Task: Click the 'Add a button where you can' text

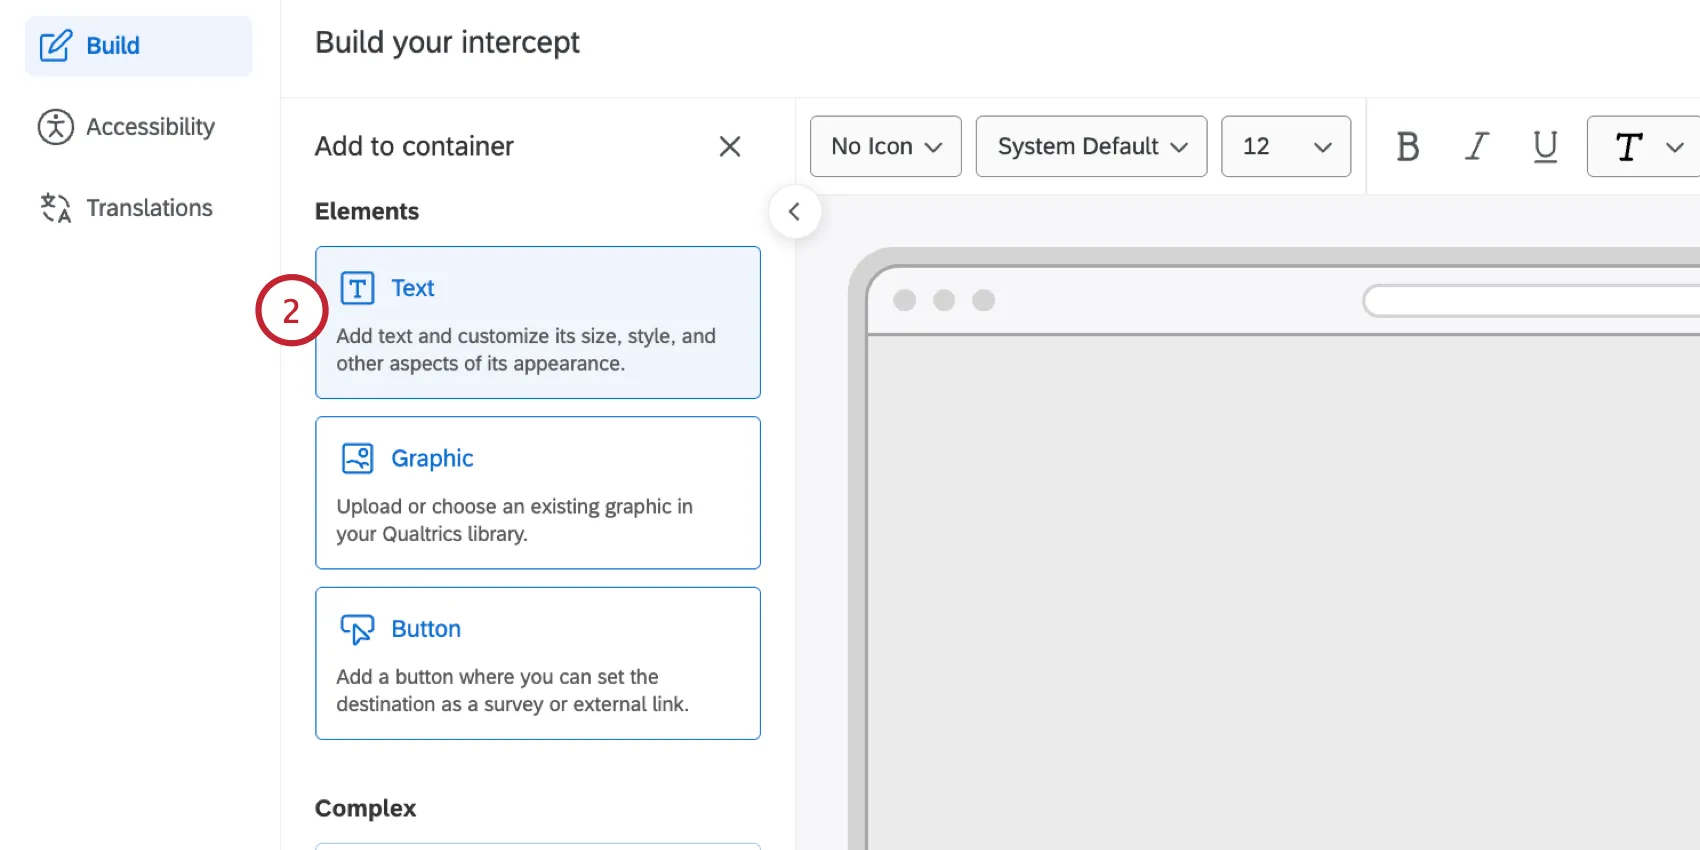Action: [x=512, y=691]
